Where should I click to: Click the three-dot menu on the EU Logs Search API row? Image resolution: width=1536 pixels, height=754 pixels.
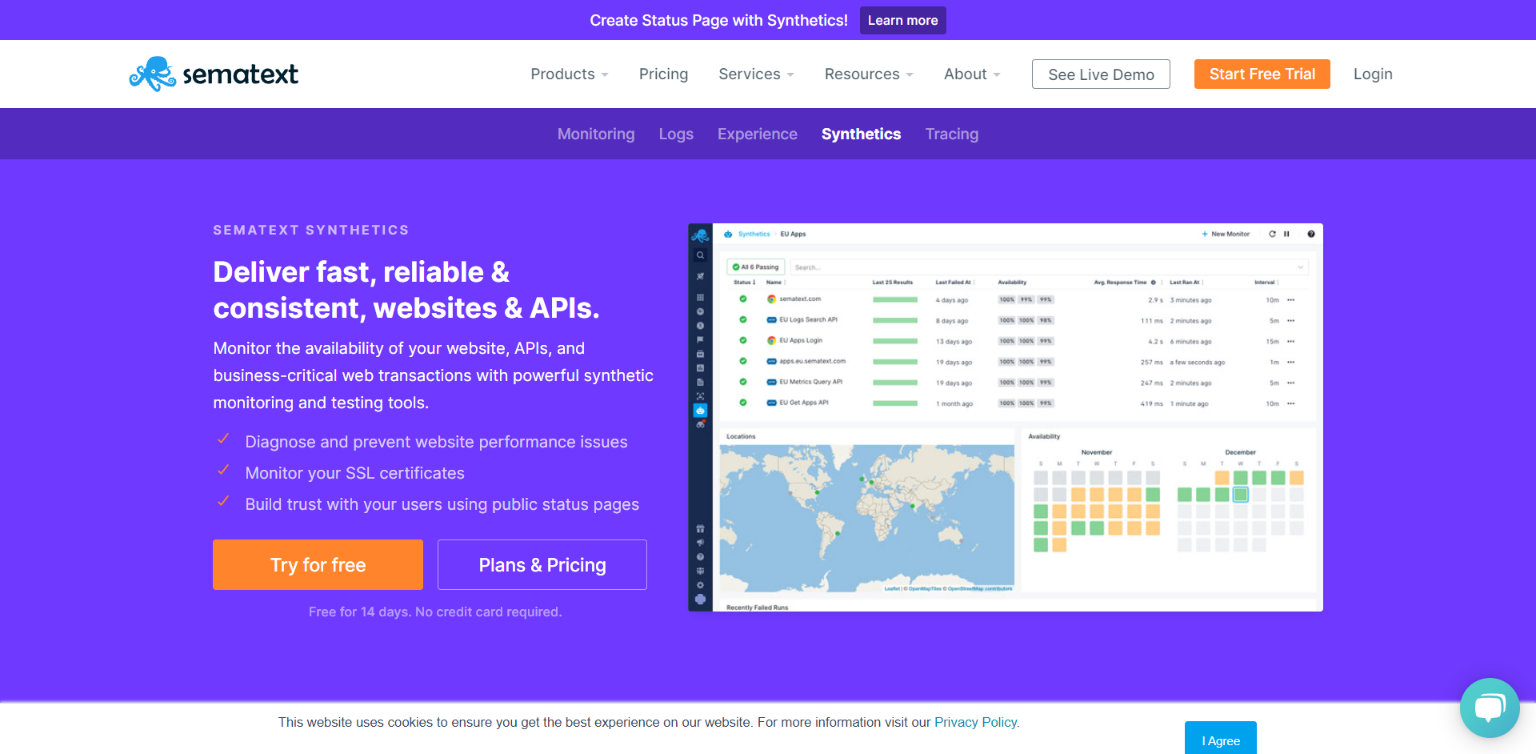[1290, 321]
